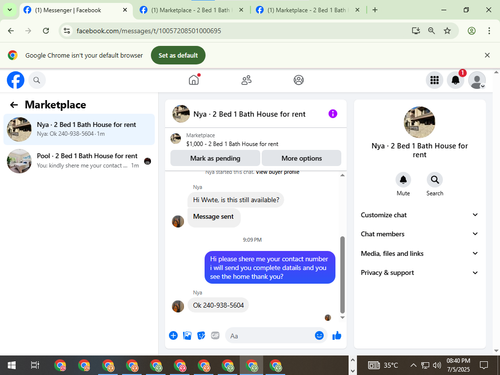The width and height of the screenshot is (500, 375).
Task: Open the Friends icon in top navigation
Action: point(246,80)
